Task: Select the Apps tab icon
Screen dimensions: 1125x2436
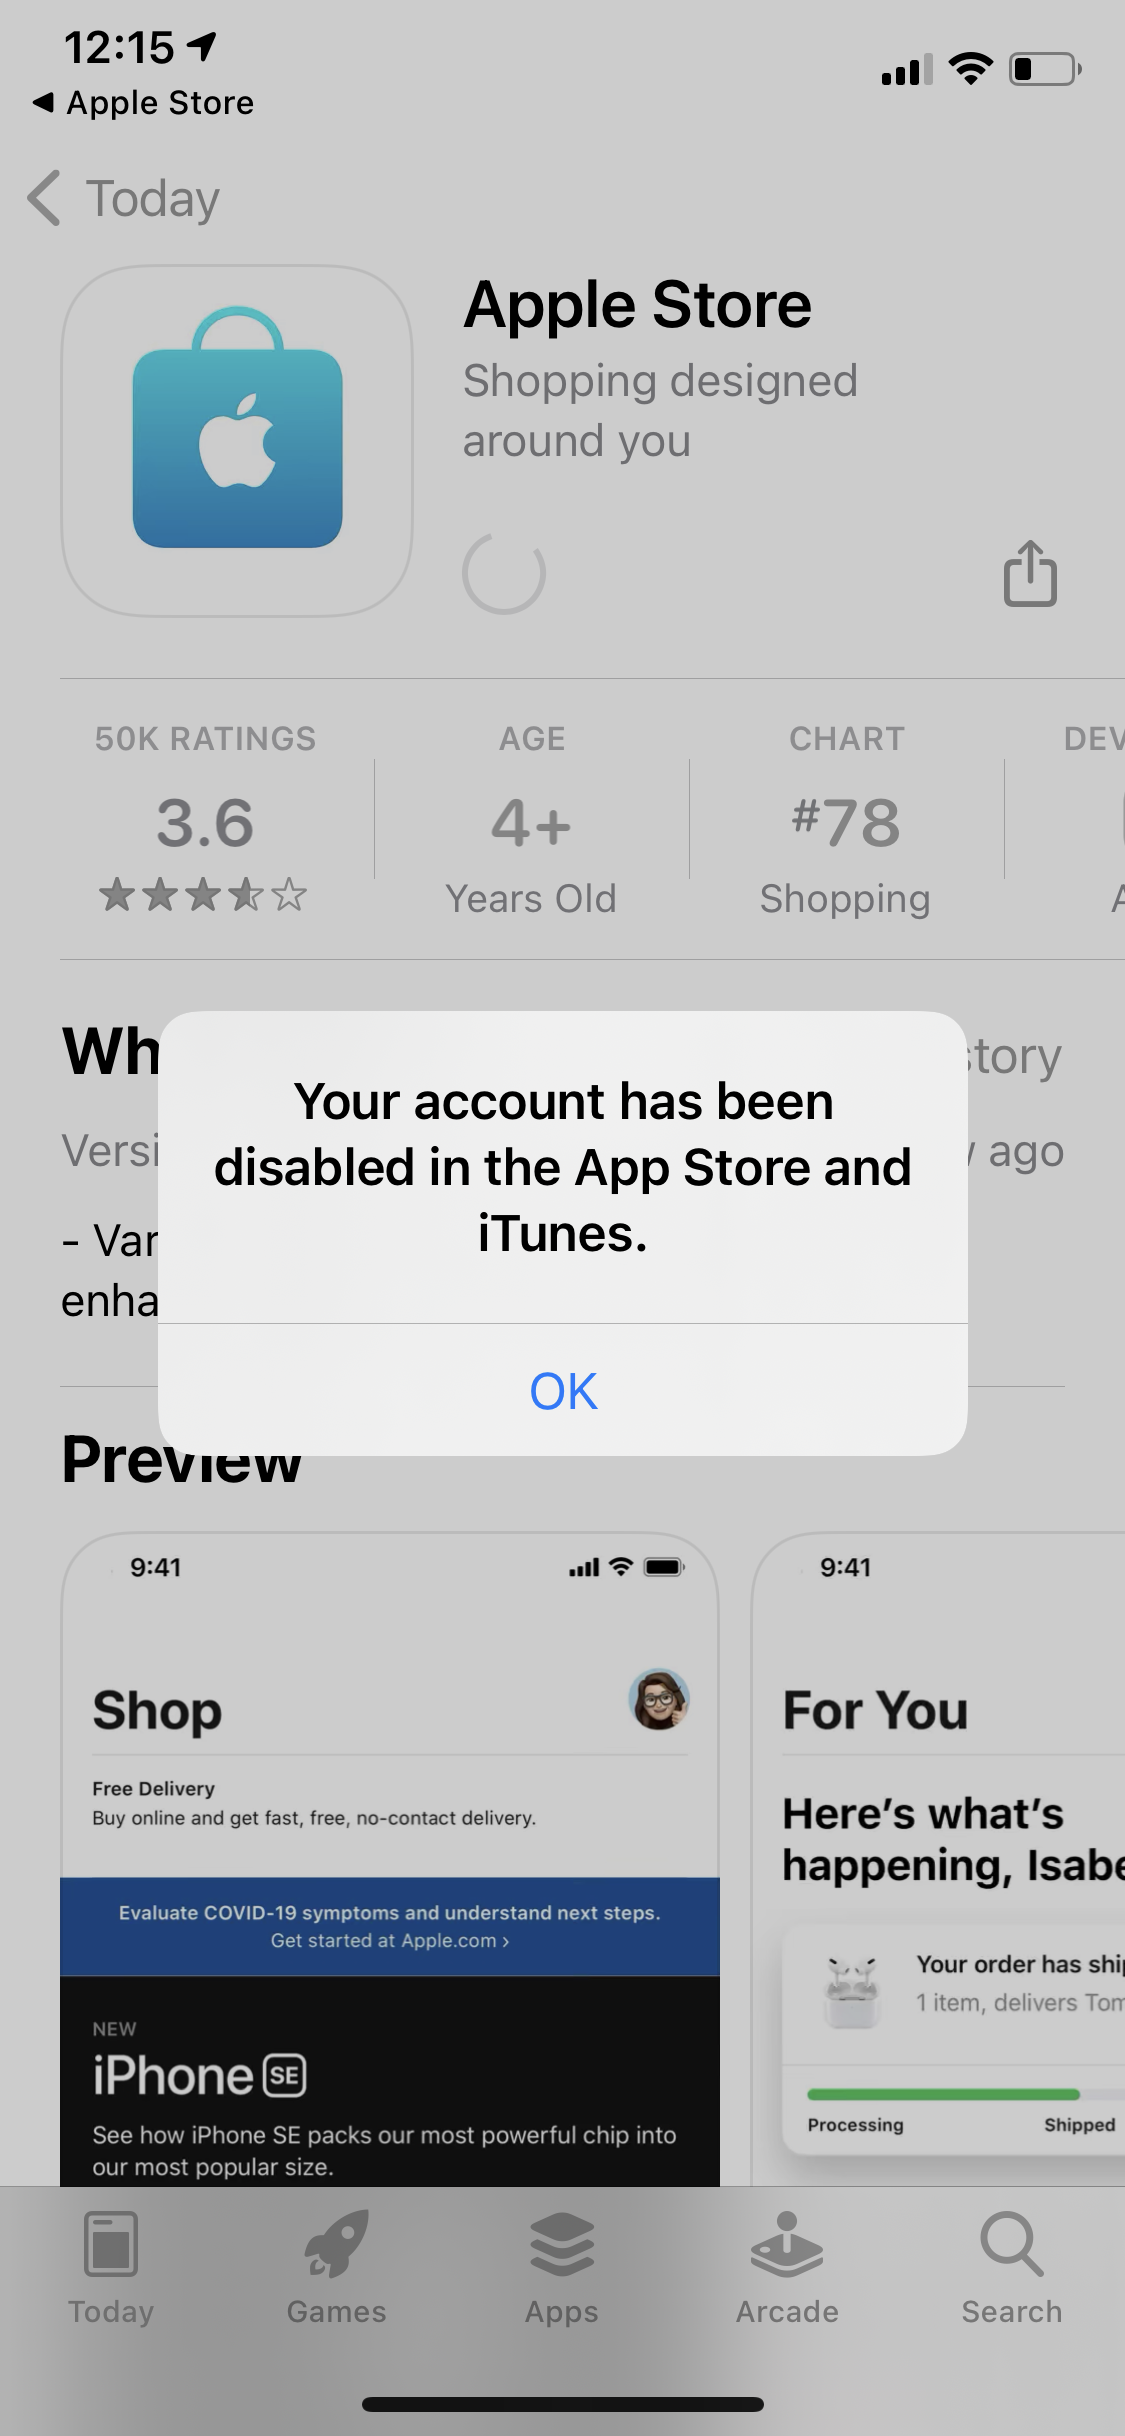Action: pyautogui.click(x=562, y=2244)
